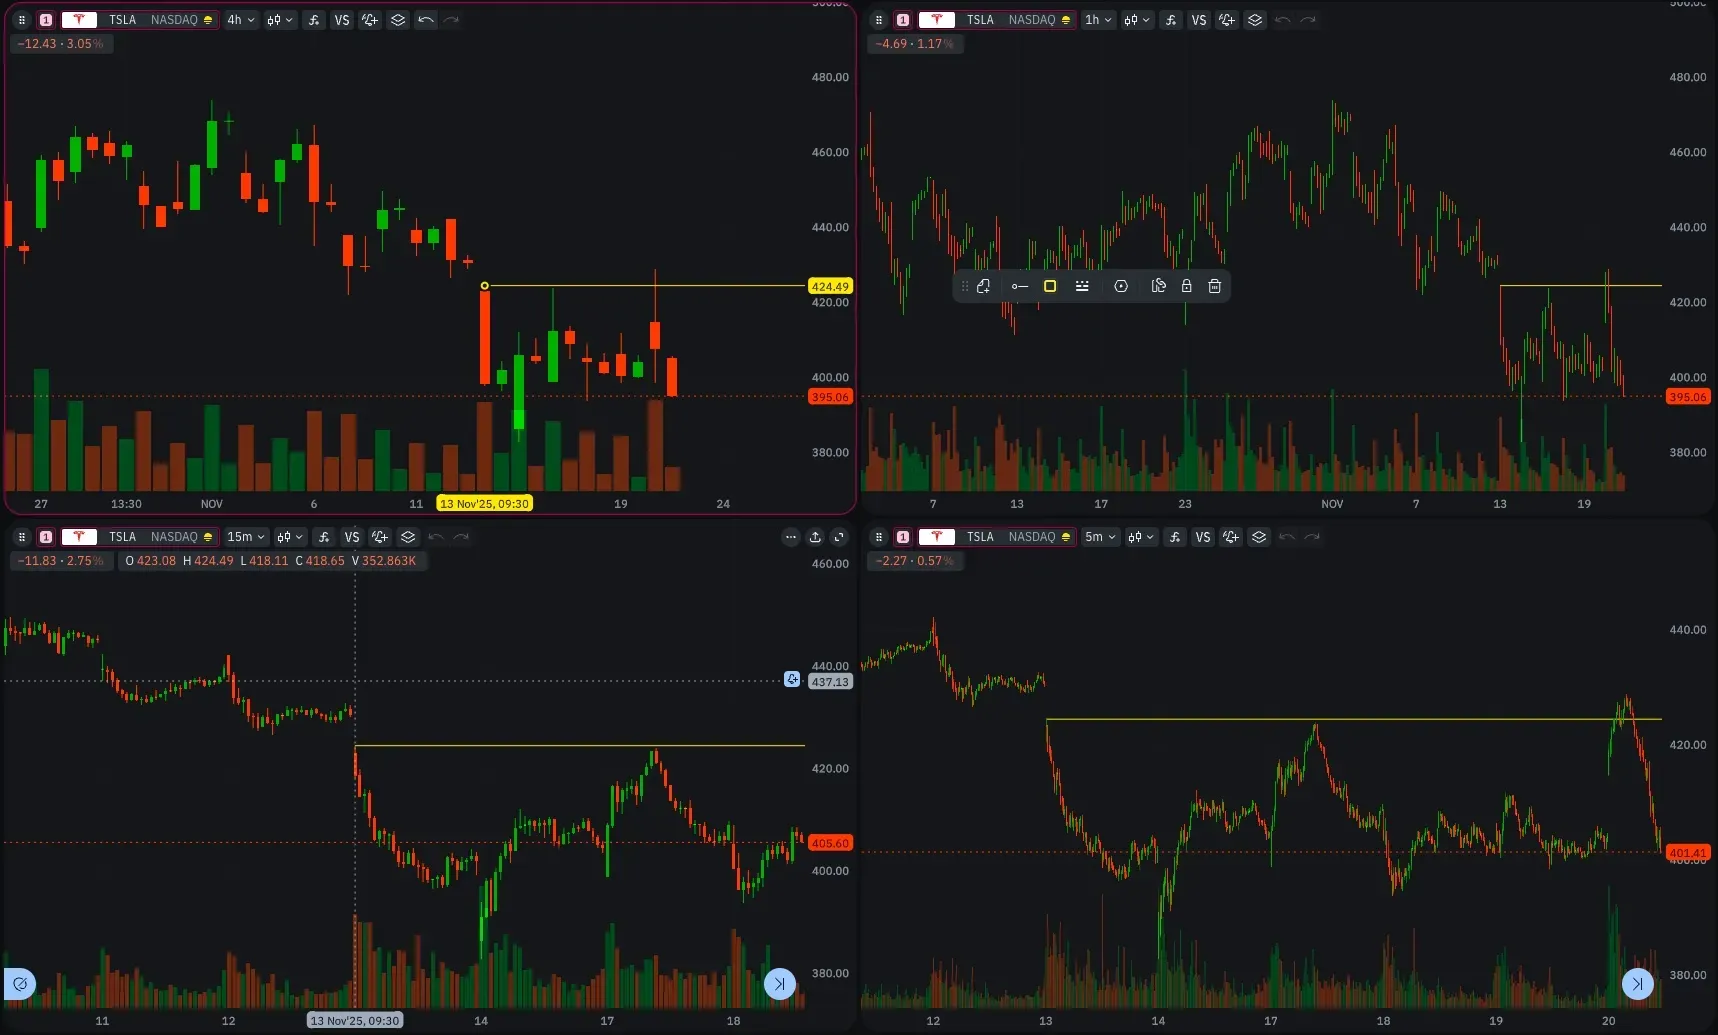This screenshot has width=1718, height=1035.
Task: Open chart type dropdown on 1h chart
Action: (x=1135, y=20)
